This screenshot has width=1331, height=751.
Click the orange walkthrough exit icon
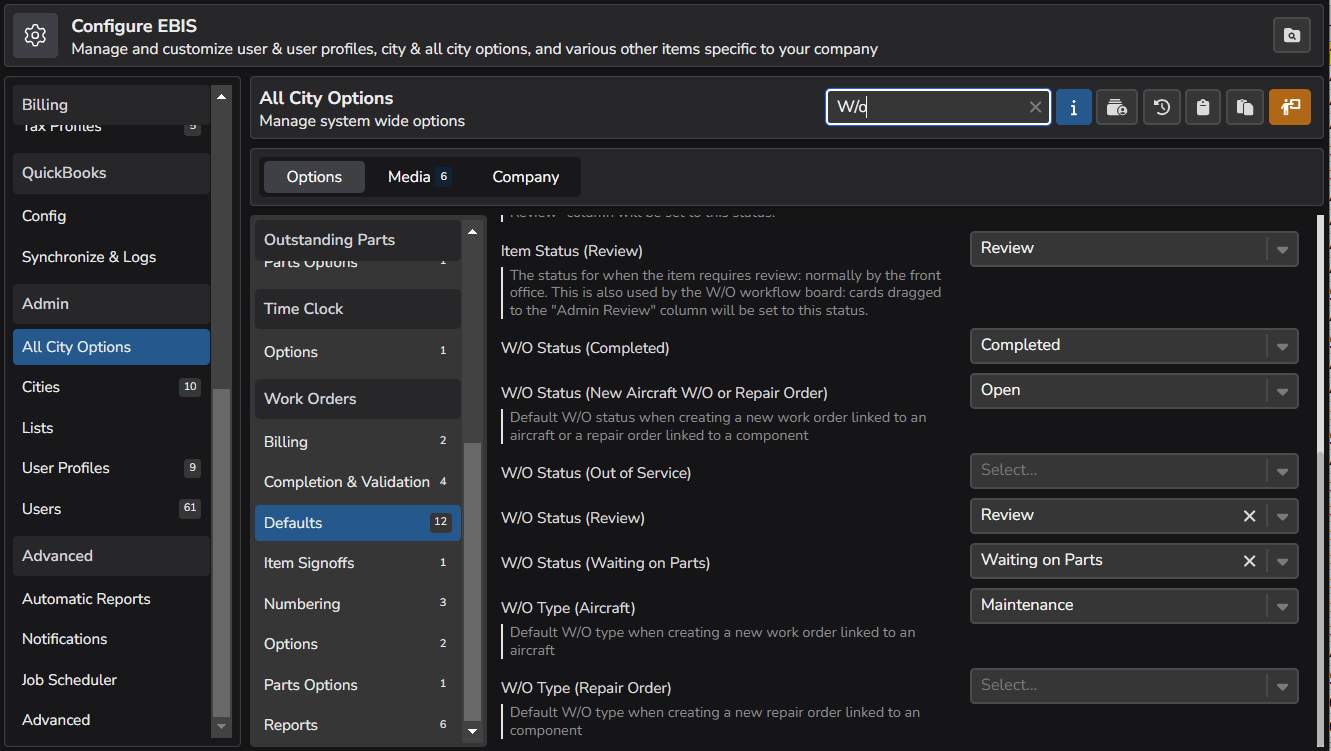coord(1290,107)
